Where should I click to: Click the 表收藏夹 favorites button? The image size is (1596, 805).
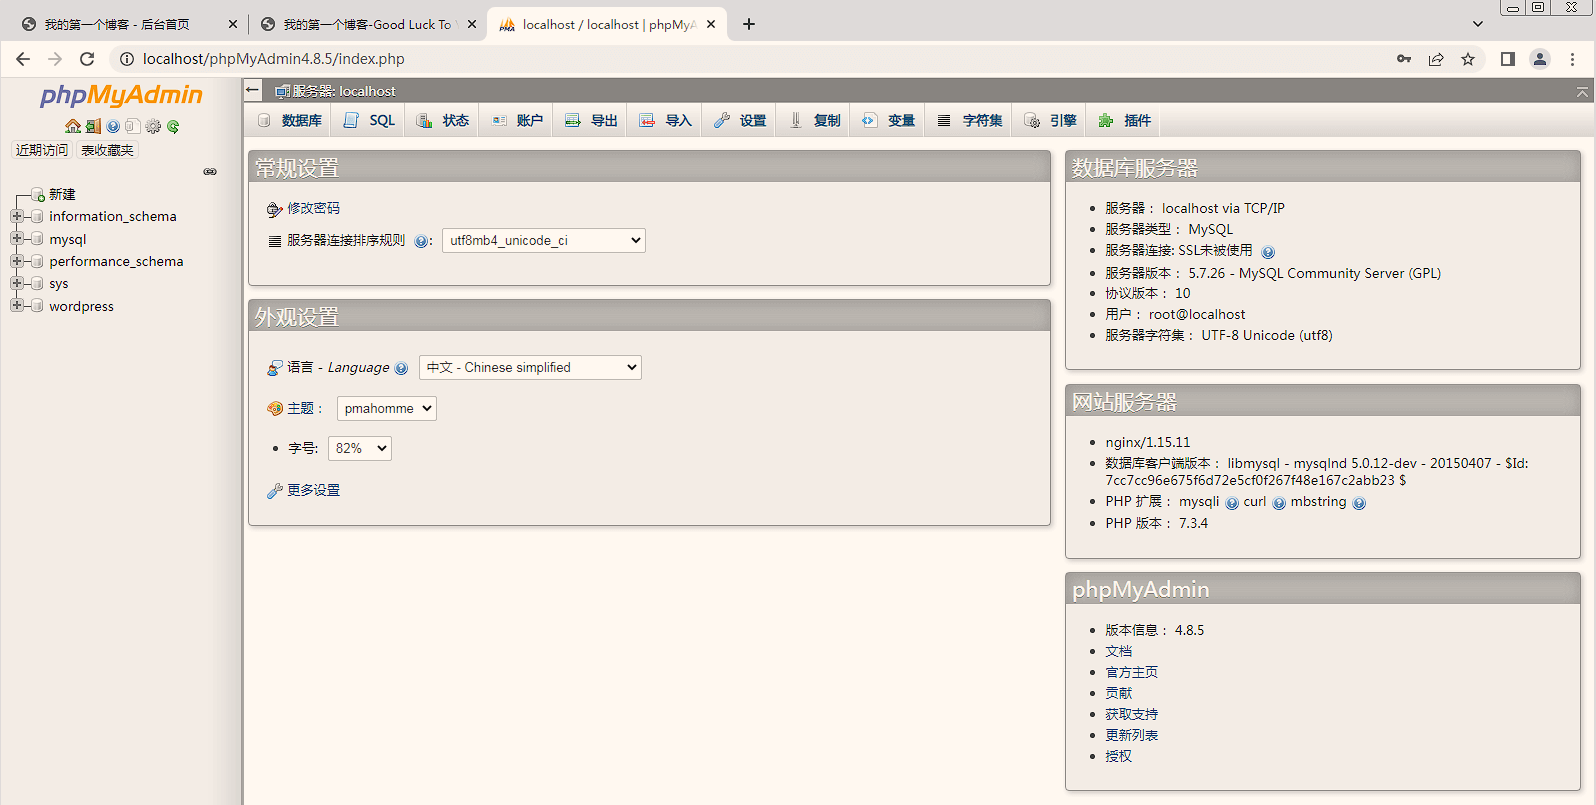(107, 150)
